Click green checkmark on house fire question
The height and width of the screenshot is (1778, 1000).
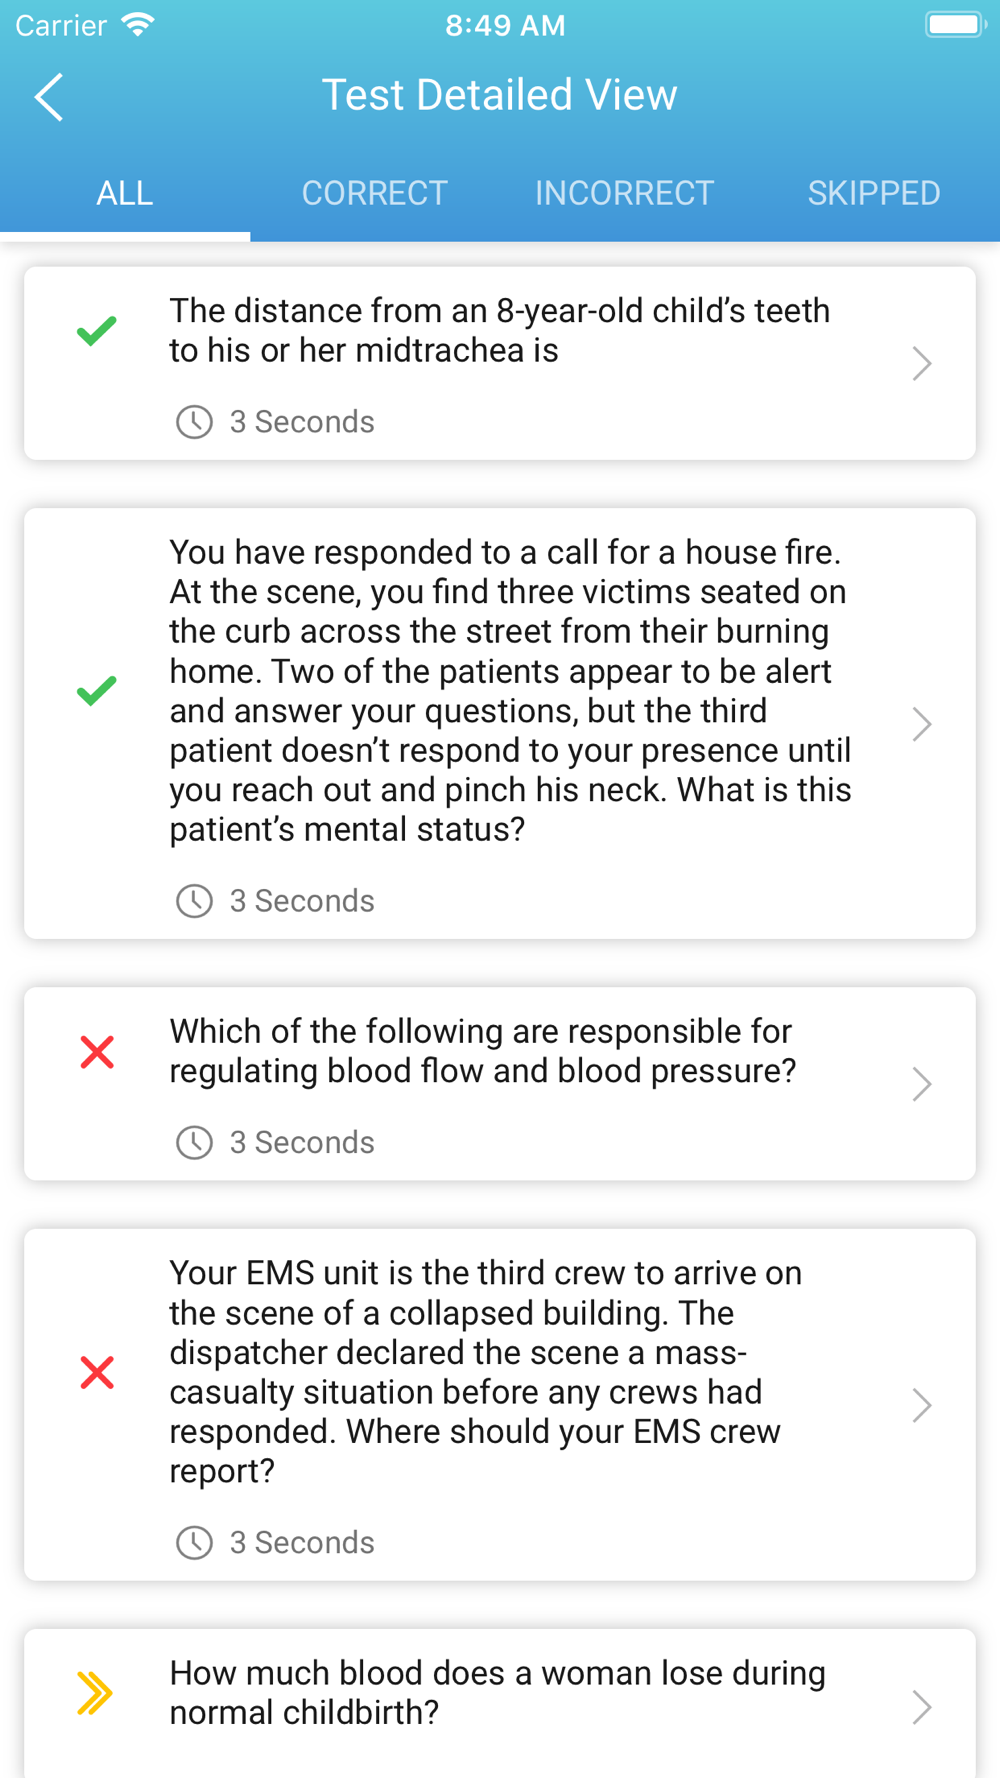tap(97, 691)
